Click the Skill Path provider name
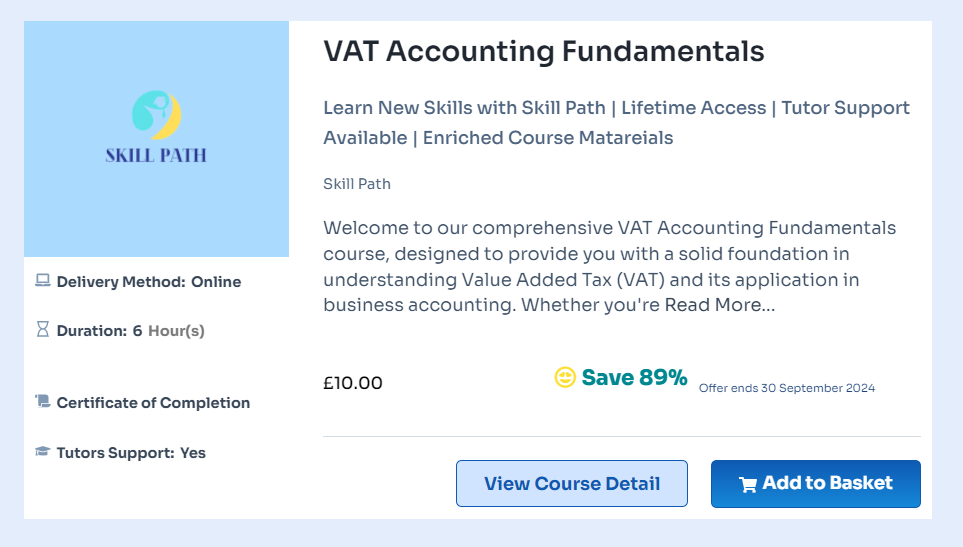The image size is (963, 547). pos(357,184)
